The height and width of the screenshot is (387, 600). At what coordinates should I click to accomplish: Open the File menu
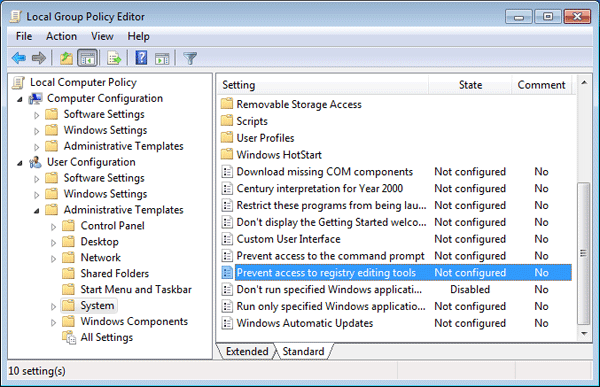24,36
